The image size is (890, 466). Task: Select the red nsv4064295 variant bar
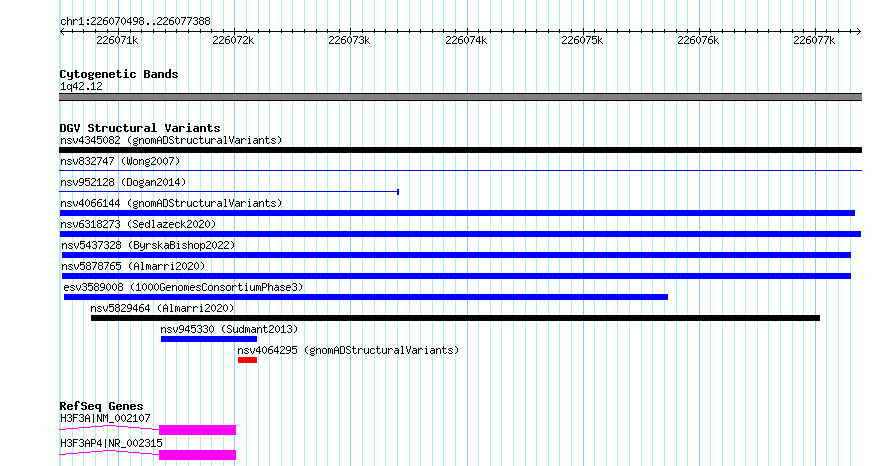point(247,360)
